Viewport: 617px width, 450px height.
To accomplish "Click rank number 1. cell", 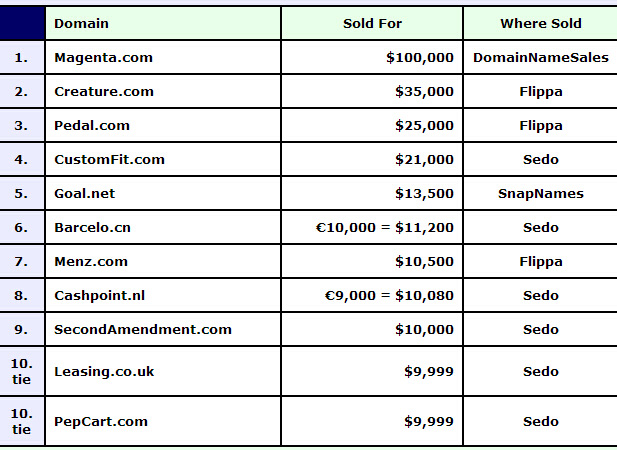I will (x=22, y=57).
